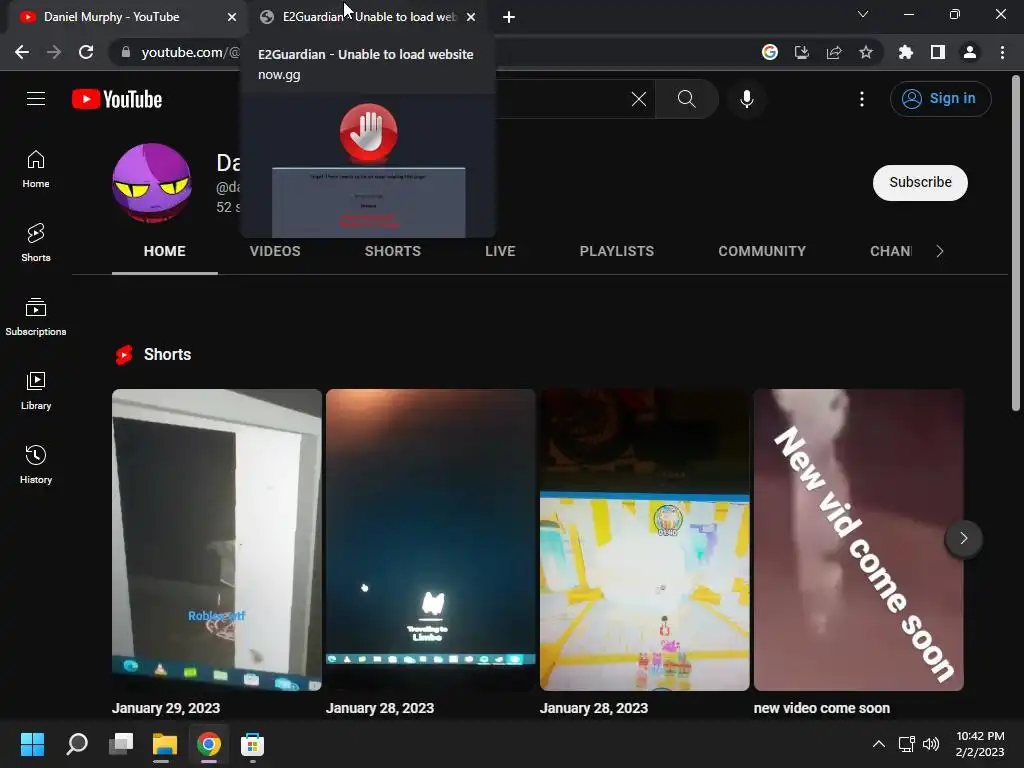
Task: Open the YouTube hamburger guide menu
Action: pyautogui.click(x=36, y=99)
